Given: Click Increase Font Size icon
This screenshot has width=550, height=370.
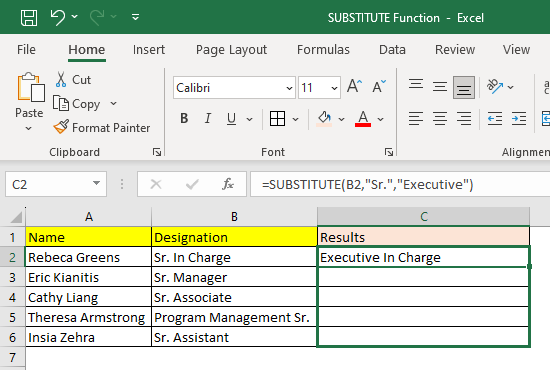Looking at the screenshot, I should coord(354,86).
